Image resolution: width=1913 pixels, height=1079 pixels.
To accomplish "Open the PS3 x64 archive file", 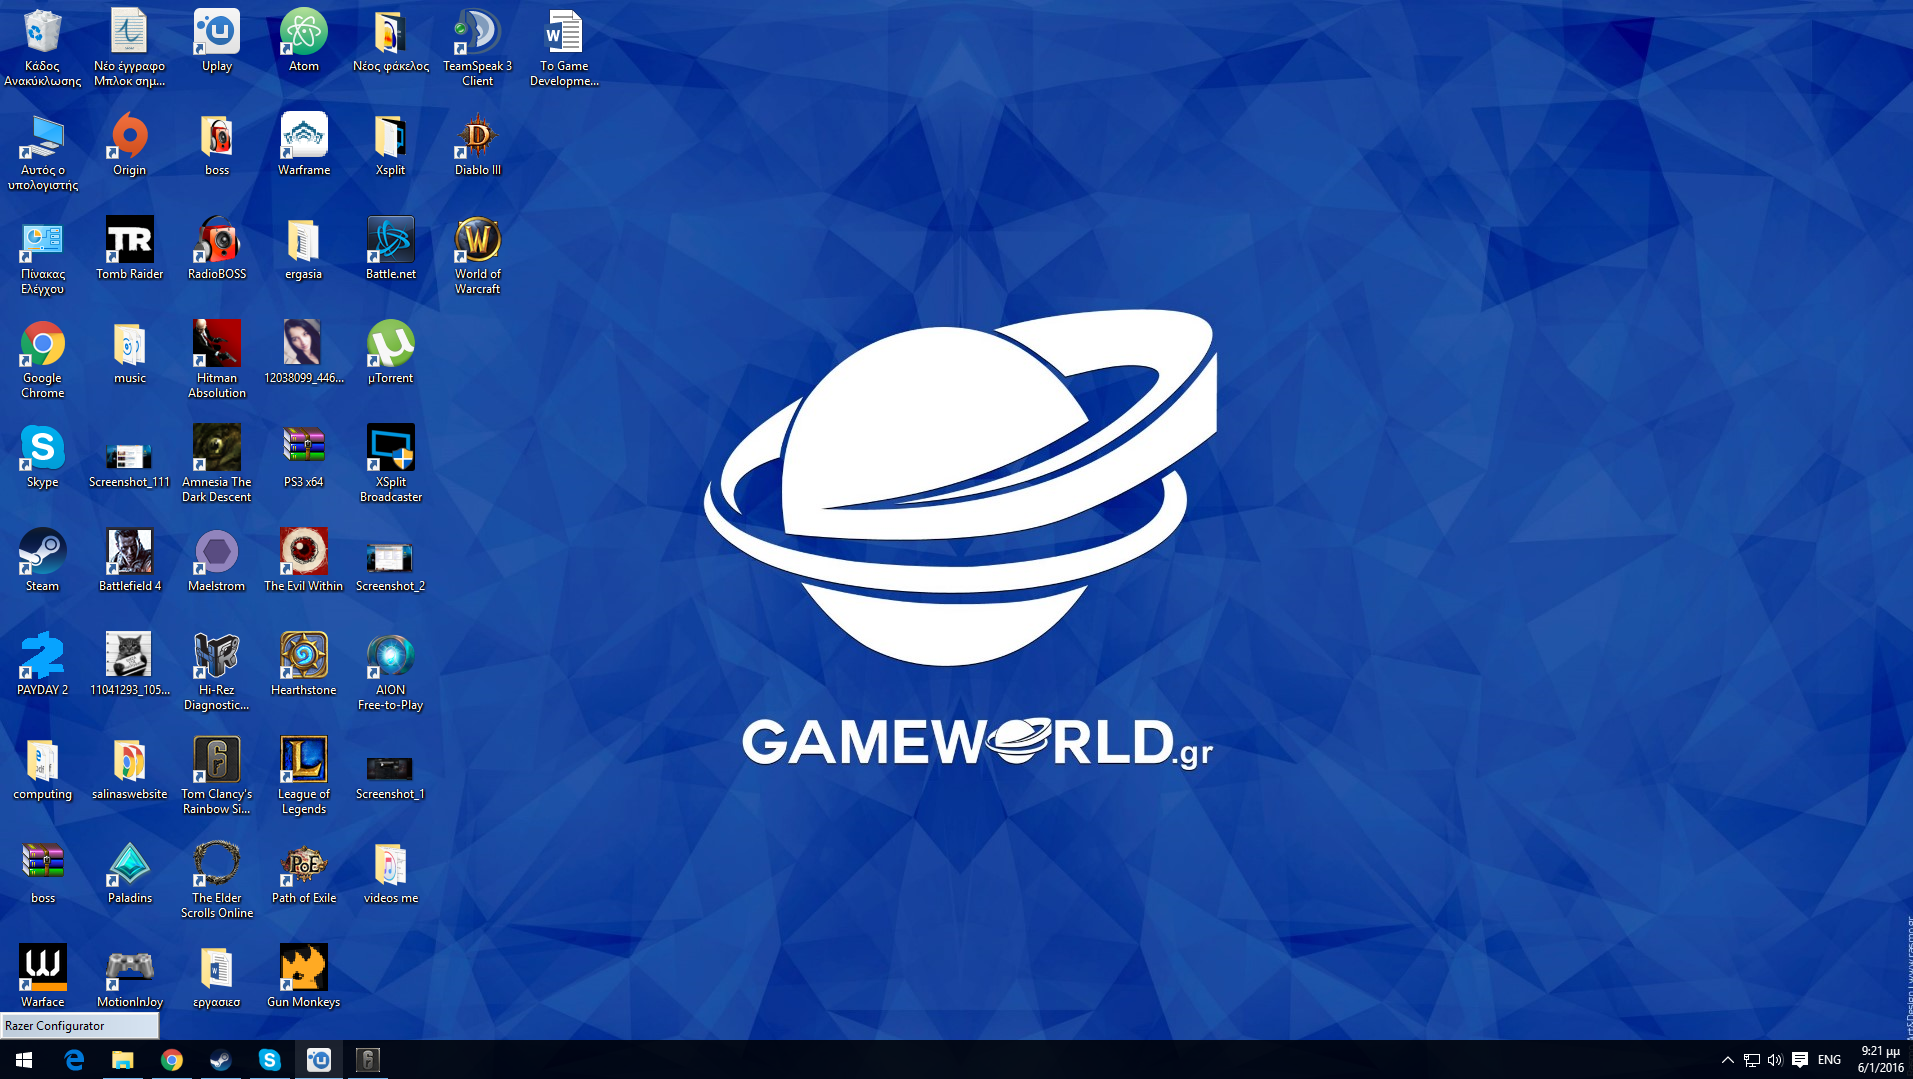I will tap(303, 456).
